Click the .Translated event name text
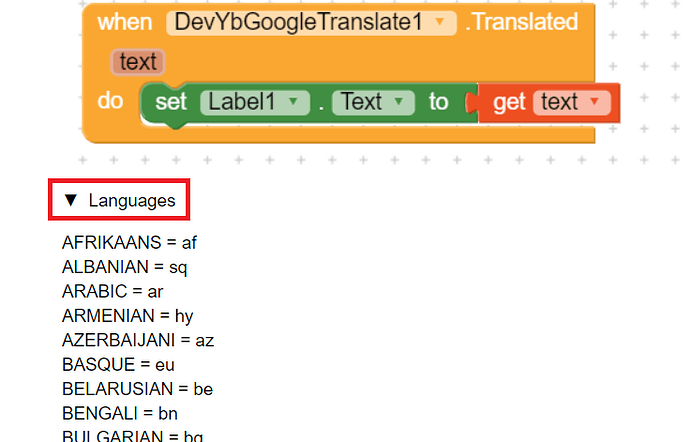Viewport: 690px width, 442px height. pyautogui.click(x=522, y=22)
